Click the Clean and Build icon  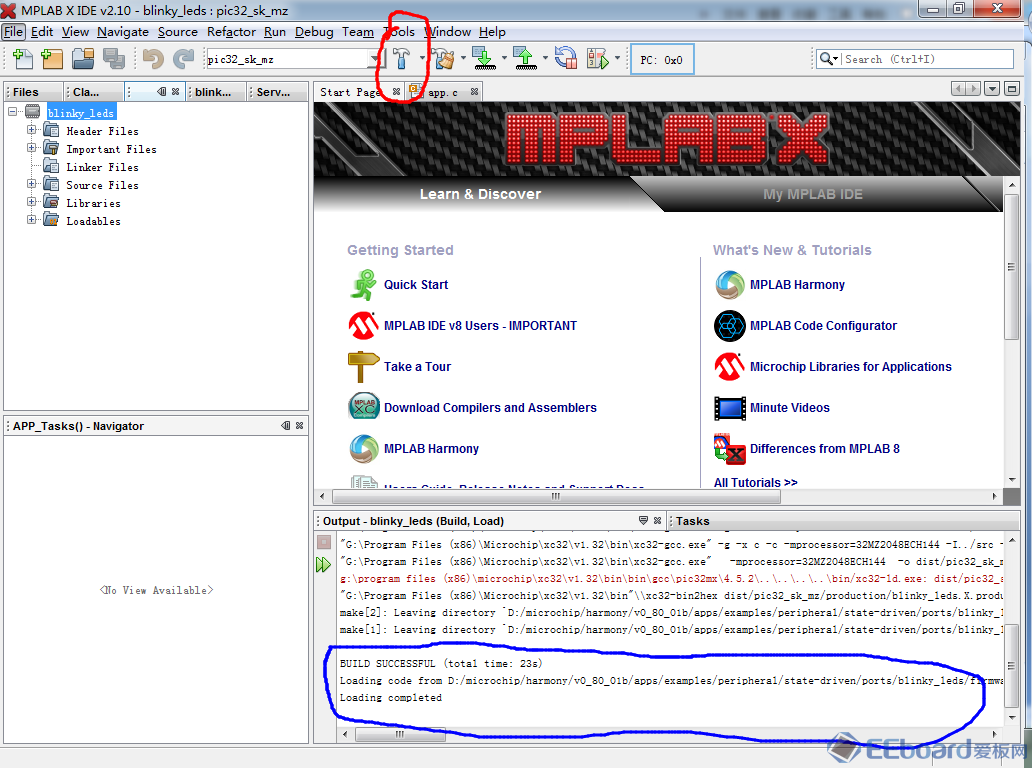444,59
